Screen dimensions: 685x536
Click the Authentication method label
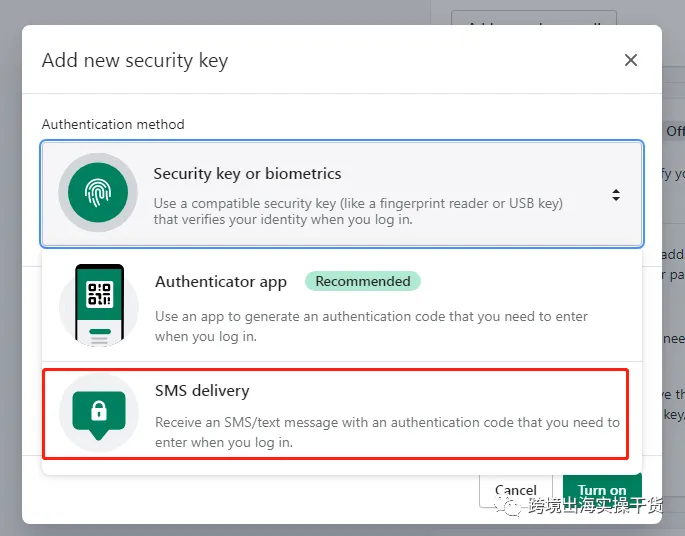pos(113,124)
